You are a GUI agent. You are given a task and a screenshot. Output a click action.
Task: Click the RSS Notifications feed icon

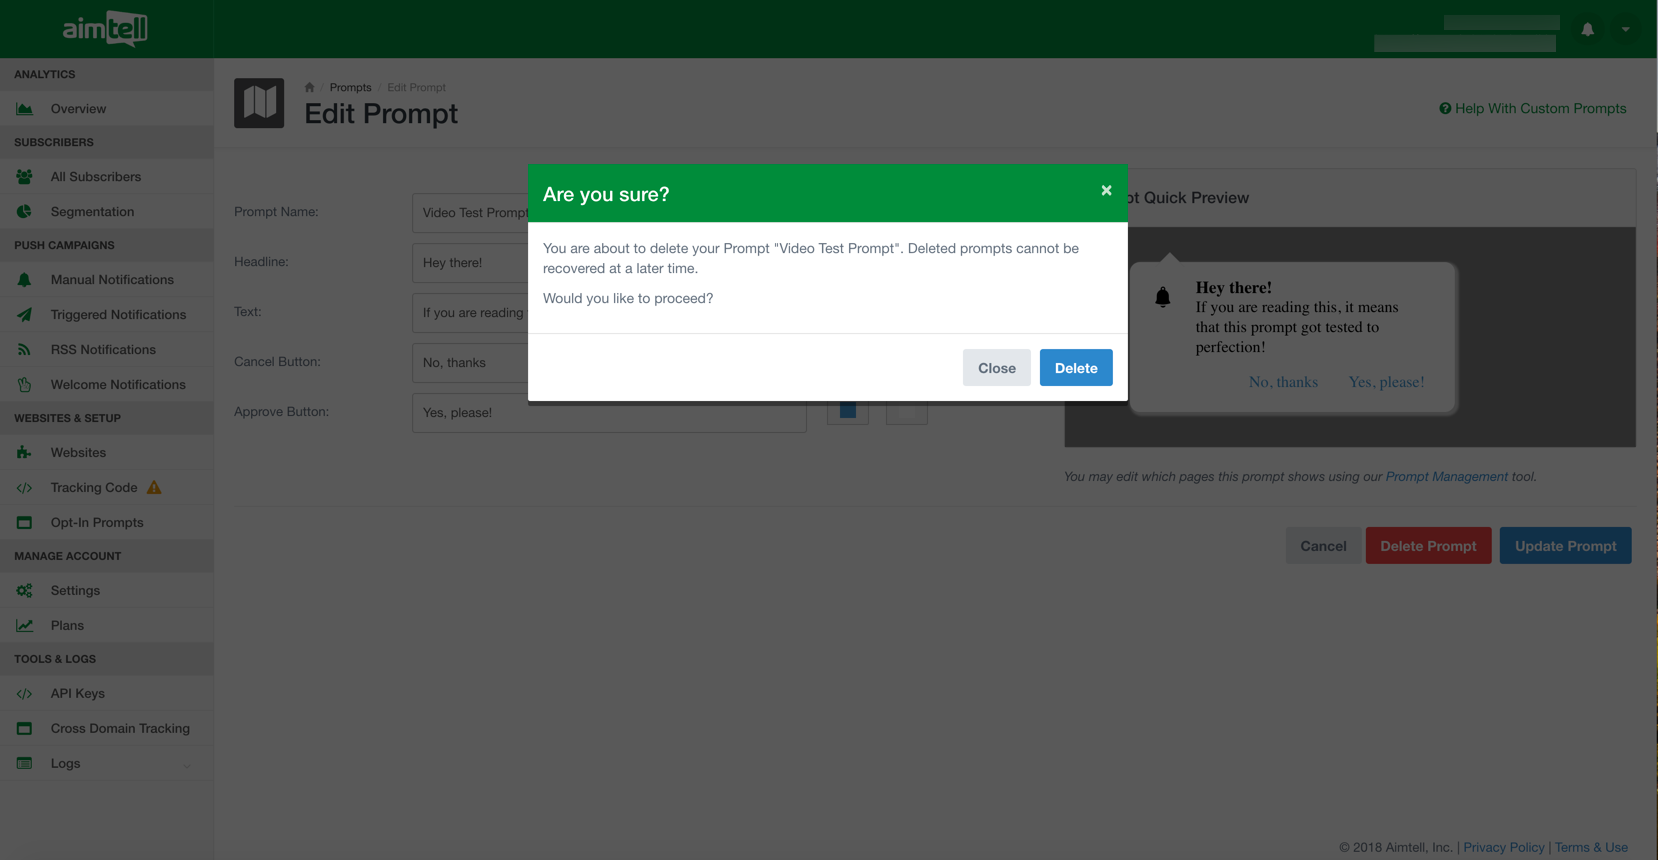click(24, 350)
